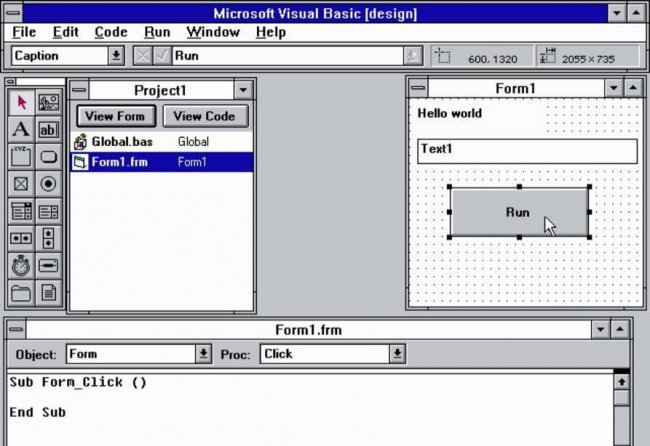The width and height of the screenshot is (650, 446).
Task: Click the Global.bas module icon
Action: coord(80,142)
